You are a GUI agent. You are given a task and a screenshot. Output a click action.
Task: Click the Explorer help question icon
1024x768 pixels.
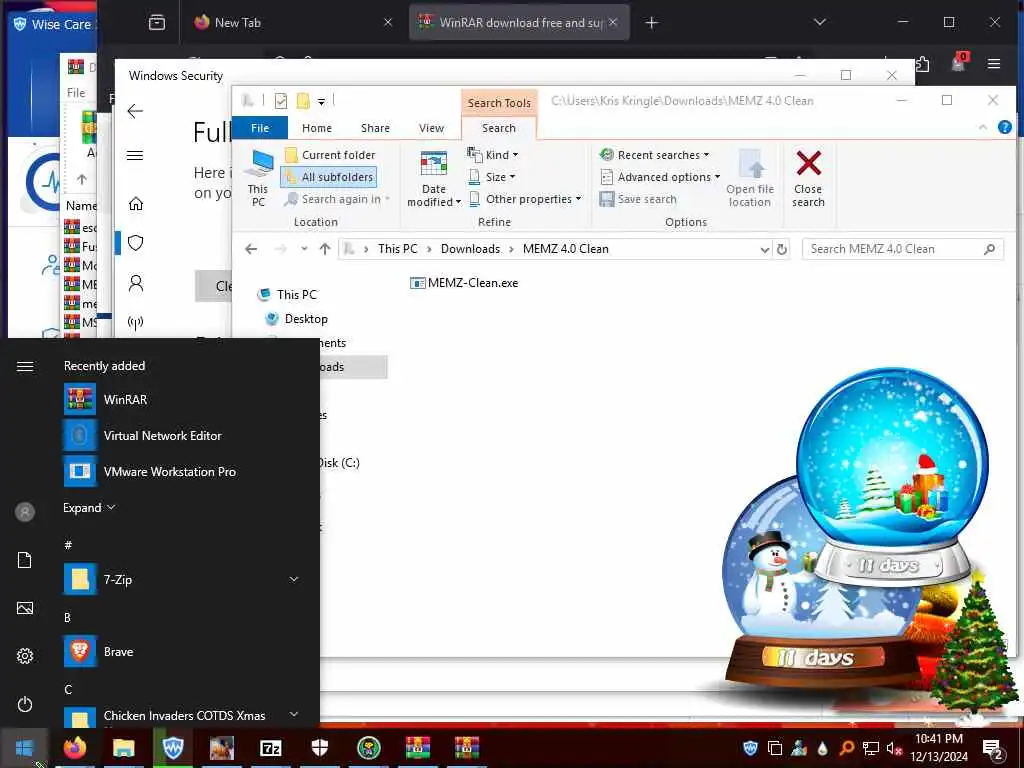tap(1004, 127)
